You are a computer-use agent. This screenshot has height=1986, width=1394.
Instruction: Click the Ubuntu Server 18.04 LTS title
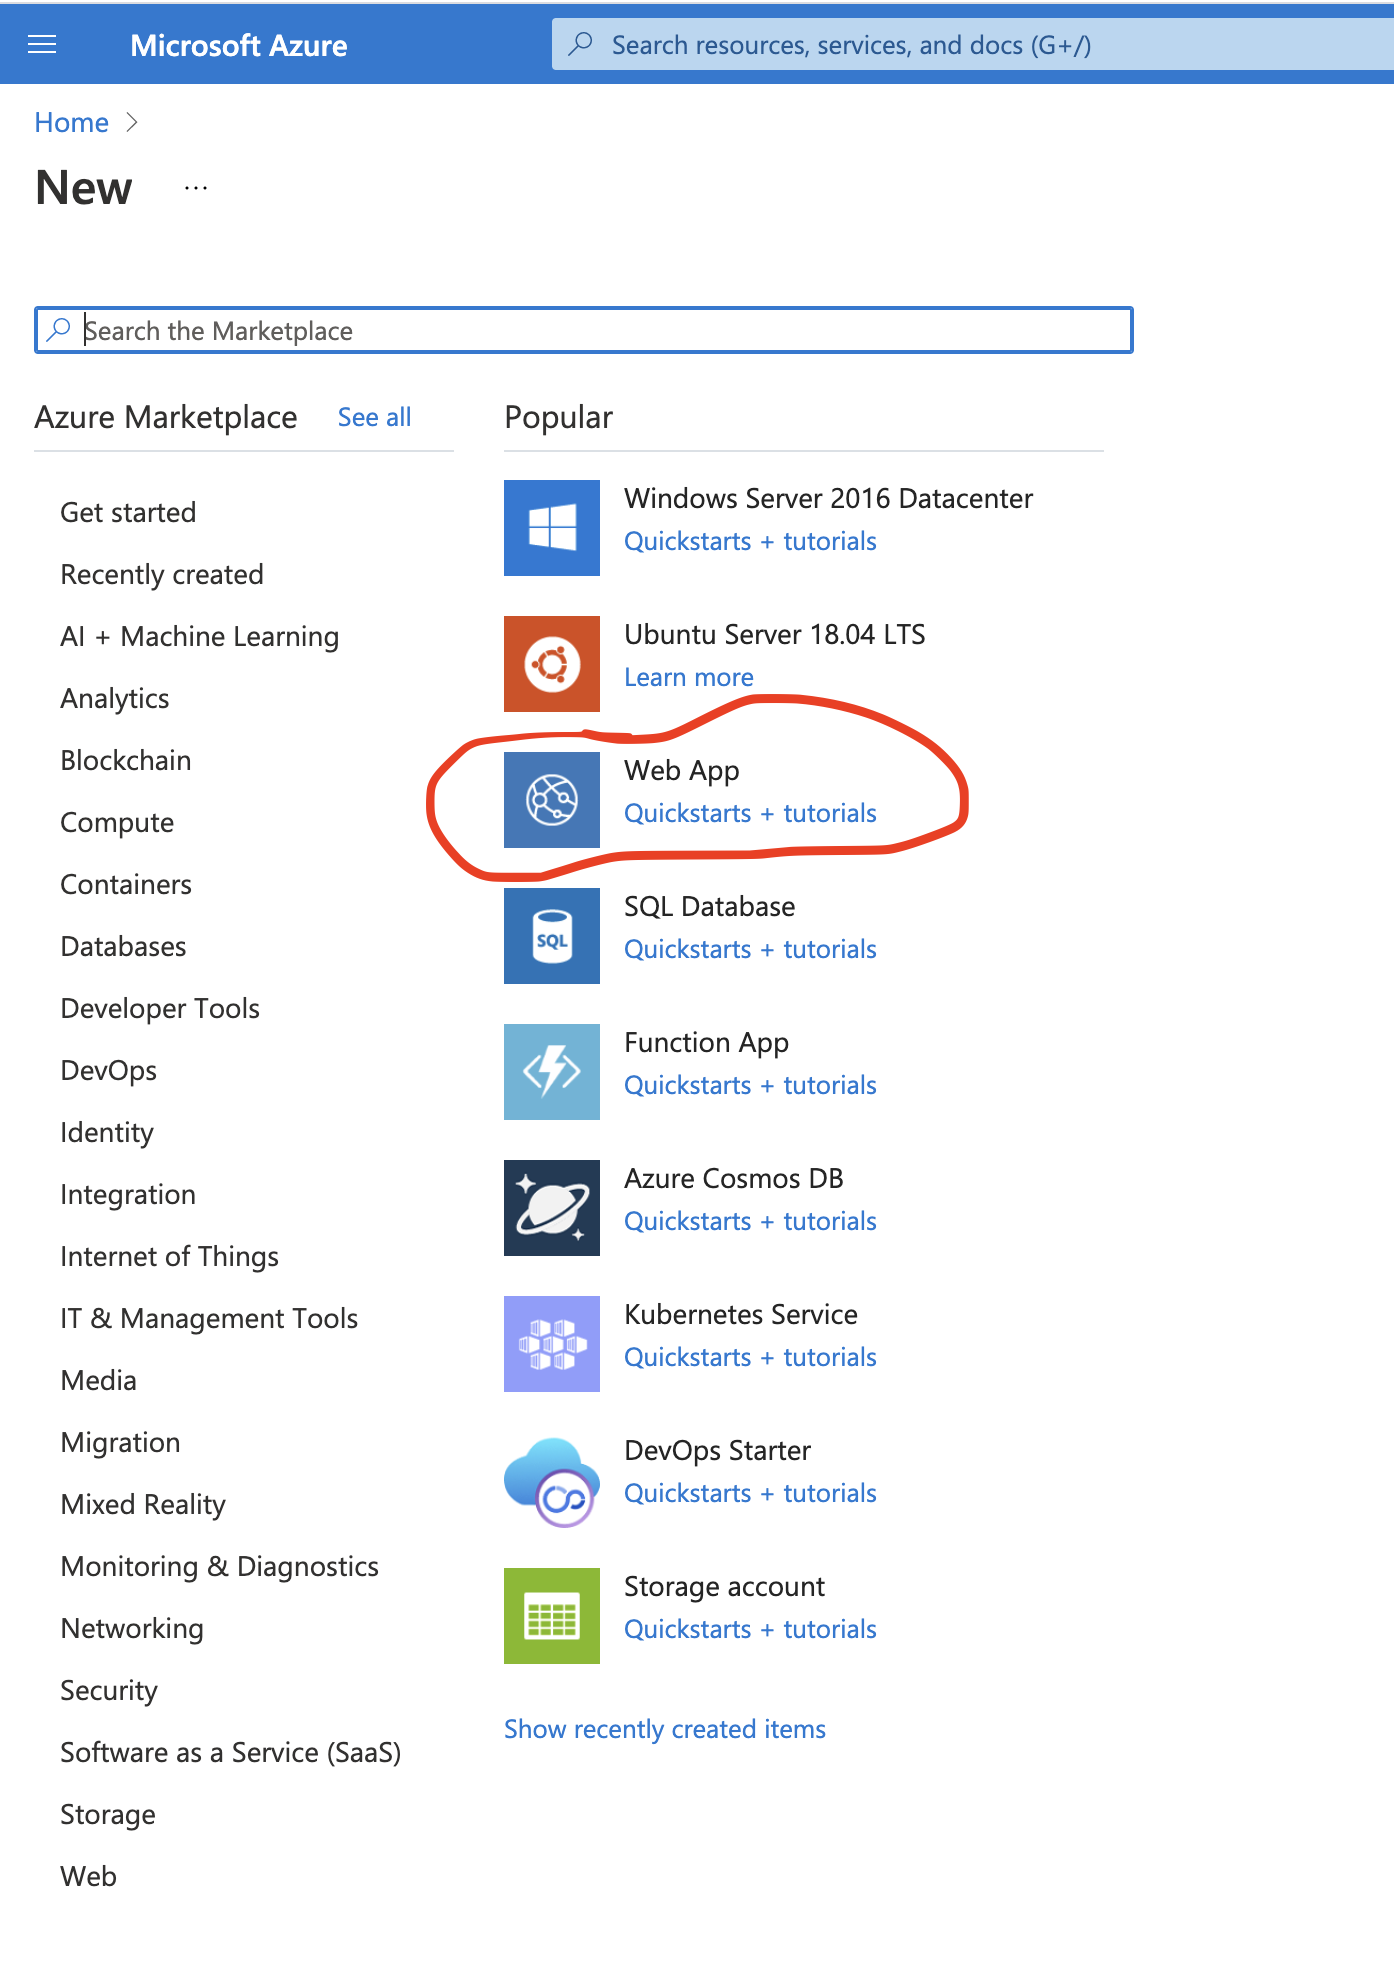point(775,634)
